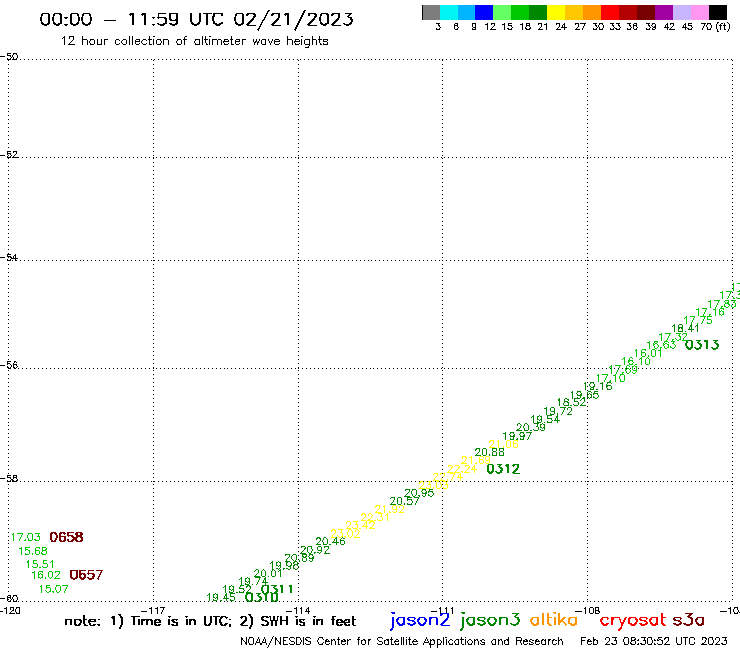Select the dark blue legend swatch
The height and width of the screenshot is (650, 740).
[484, 12]
